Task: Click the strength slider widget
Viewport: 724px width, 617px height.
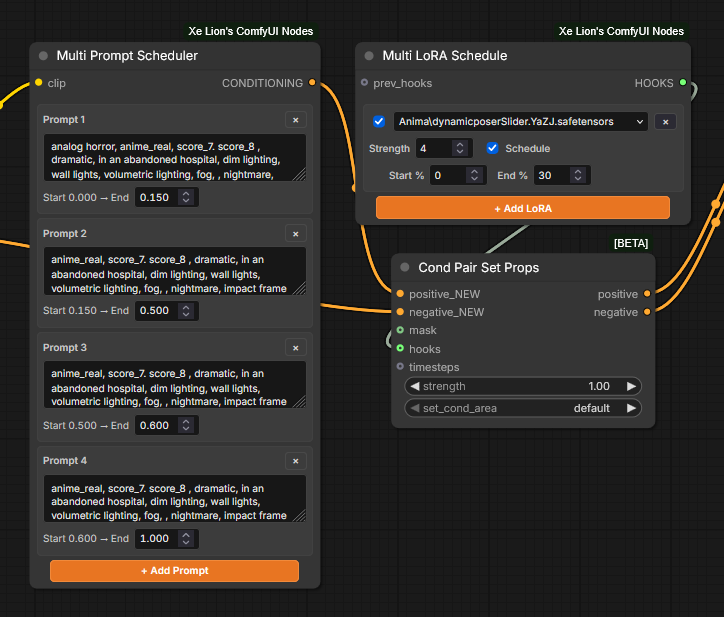Action: 523,386
